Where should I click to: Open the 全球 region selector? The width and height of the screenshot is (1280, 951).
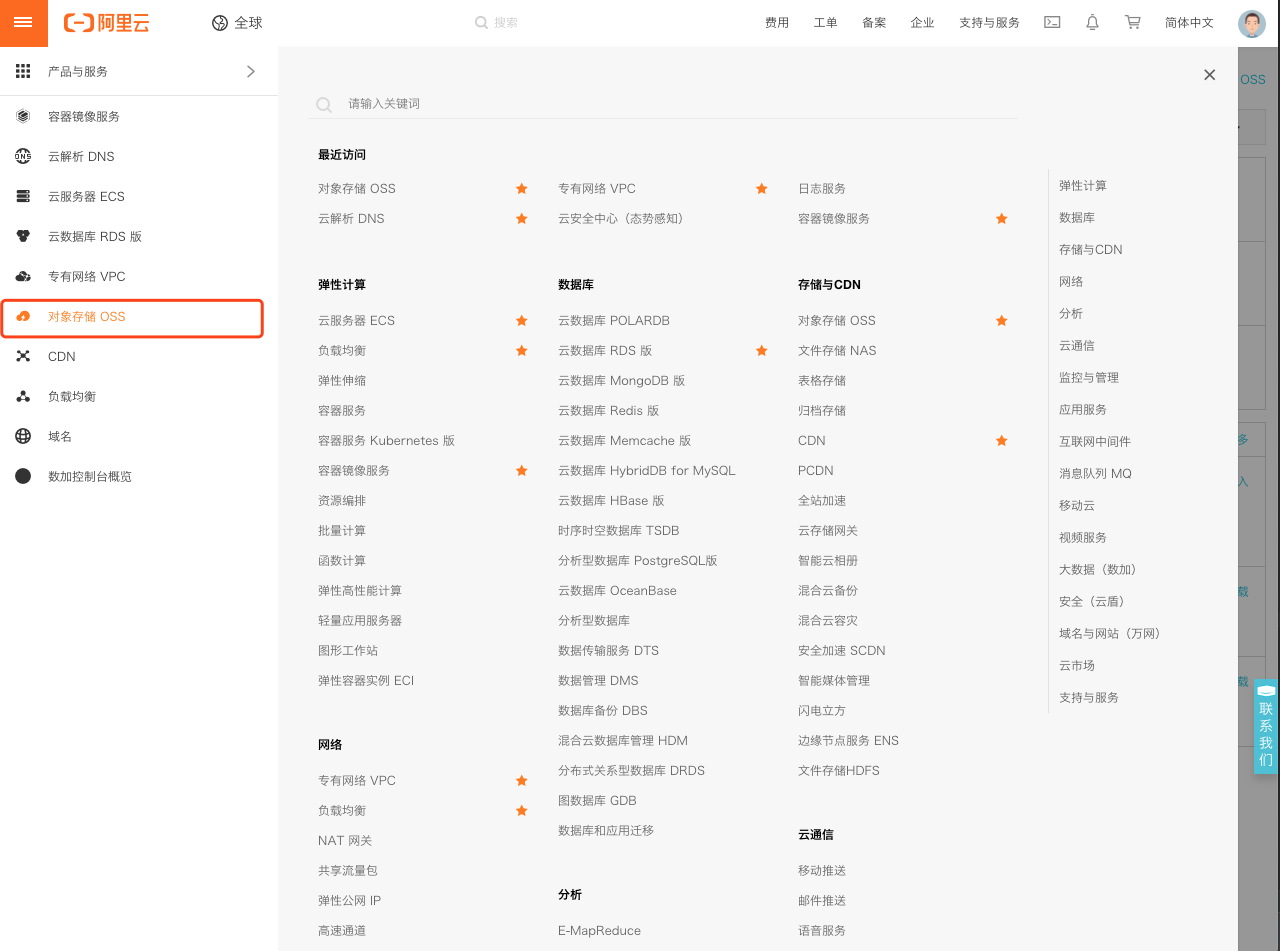click(237, 22)
